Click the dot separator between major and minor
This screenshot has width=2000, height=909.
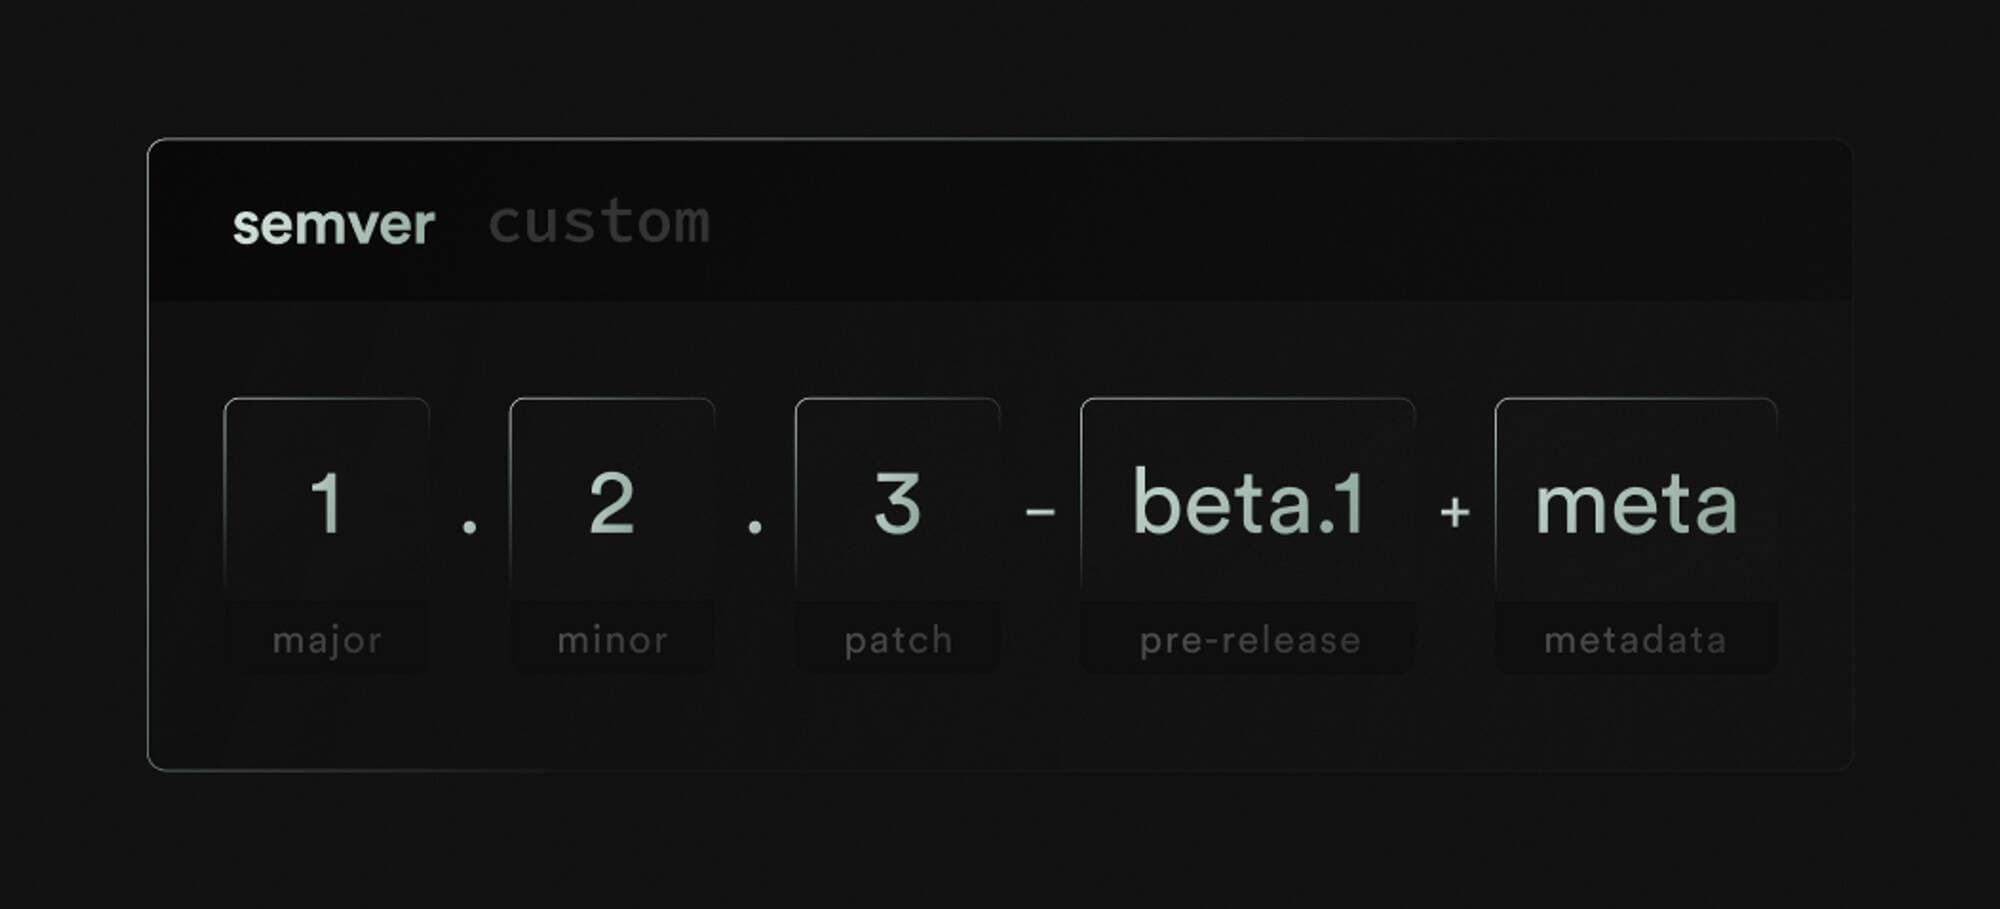pos(469,524)
